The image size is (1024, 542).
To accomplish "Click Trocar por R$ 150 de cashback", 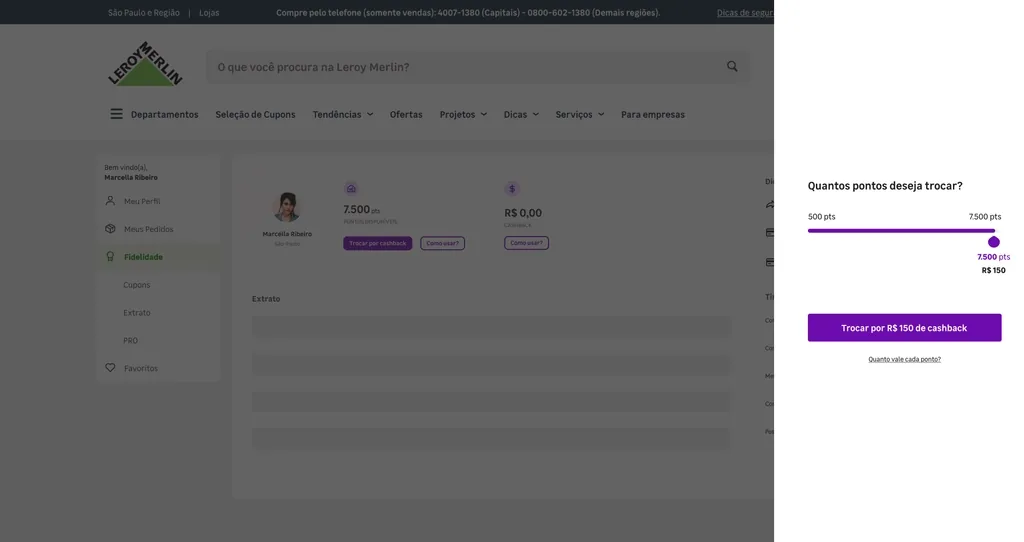I will 904,328.
